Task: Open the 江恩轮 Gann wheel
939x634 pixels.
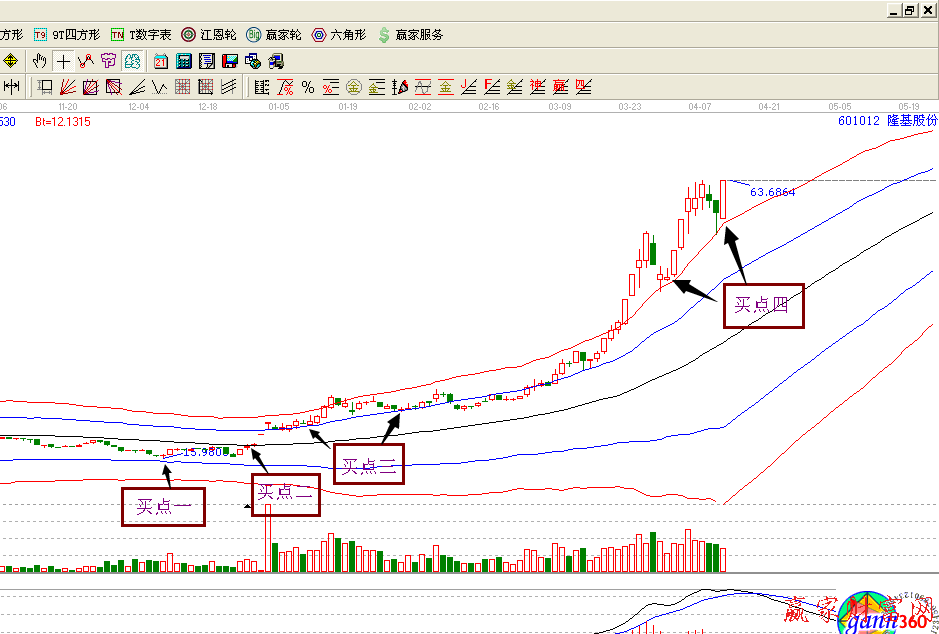Action: [209, 34]
